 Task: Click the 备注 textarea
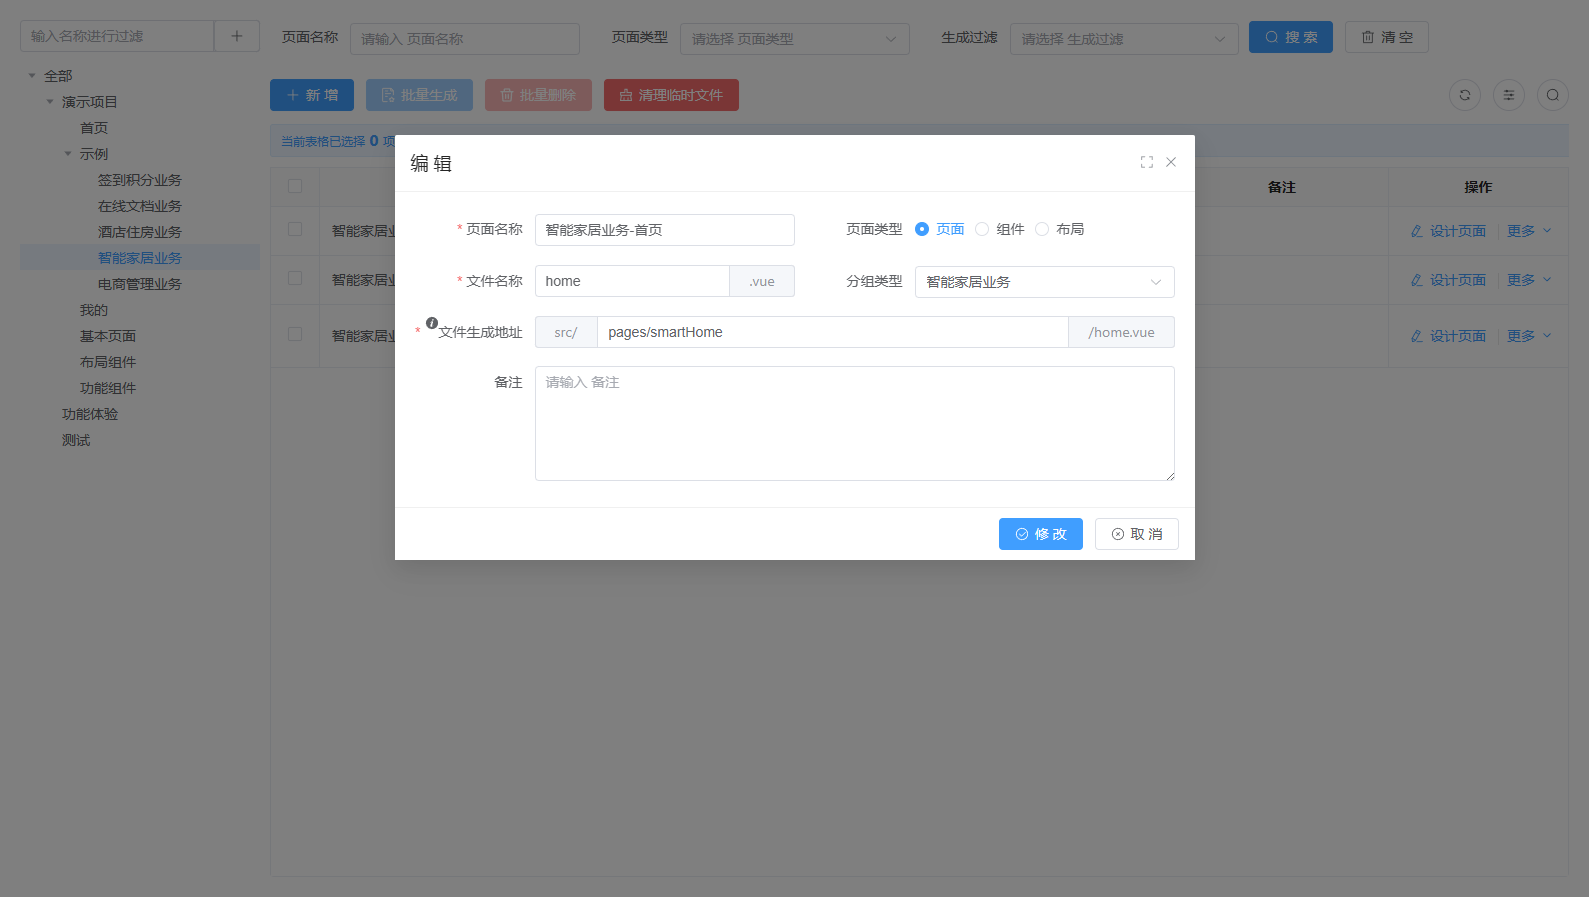point(854,423)
